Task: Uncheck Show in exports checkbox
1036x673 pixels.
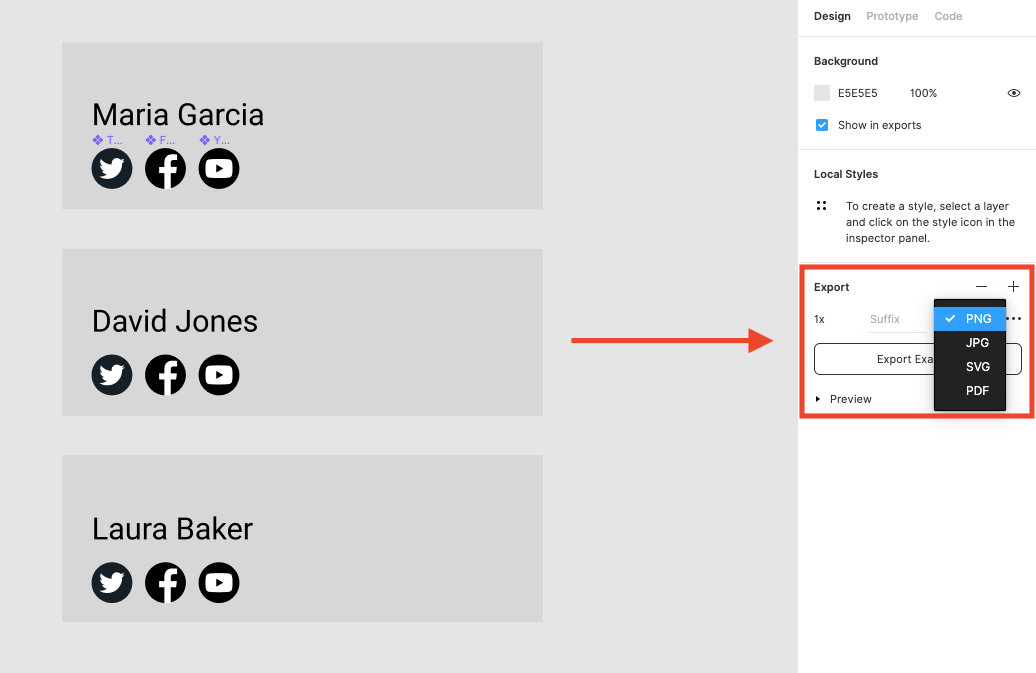Action: 822,125
